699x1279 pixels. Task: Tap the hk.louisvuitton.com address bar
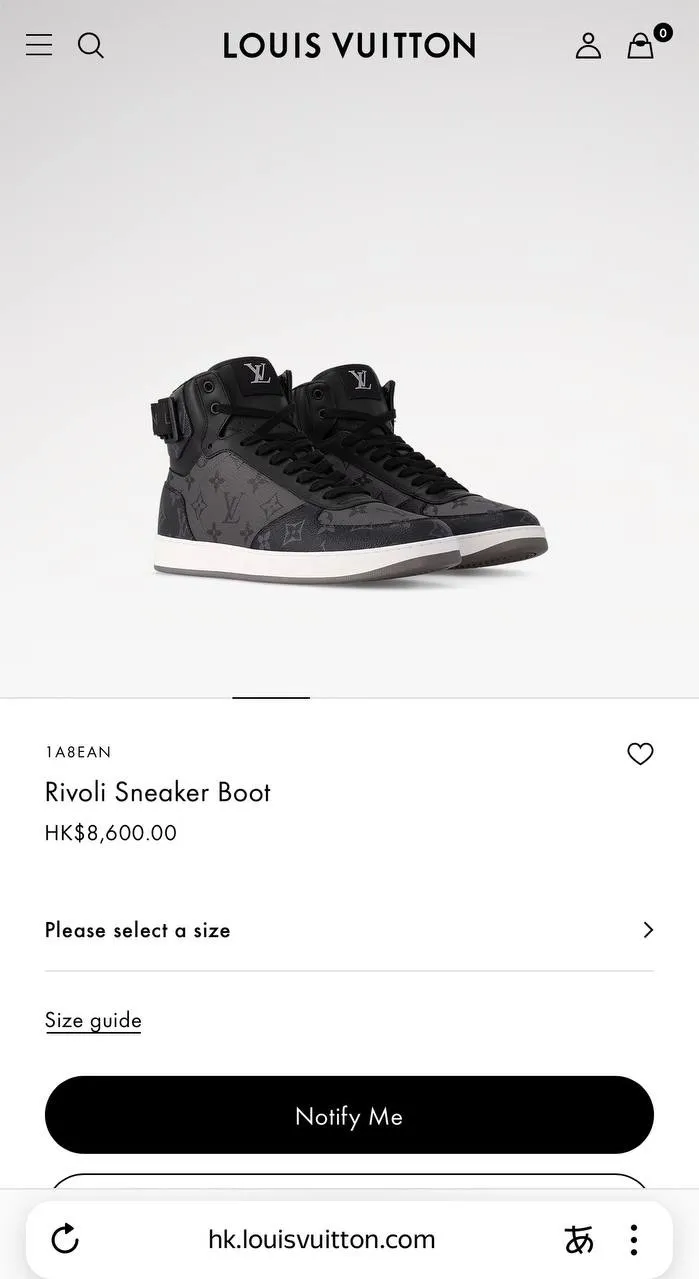coord(321,1240)
